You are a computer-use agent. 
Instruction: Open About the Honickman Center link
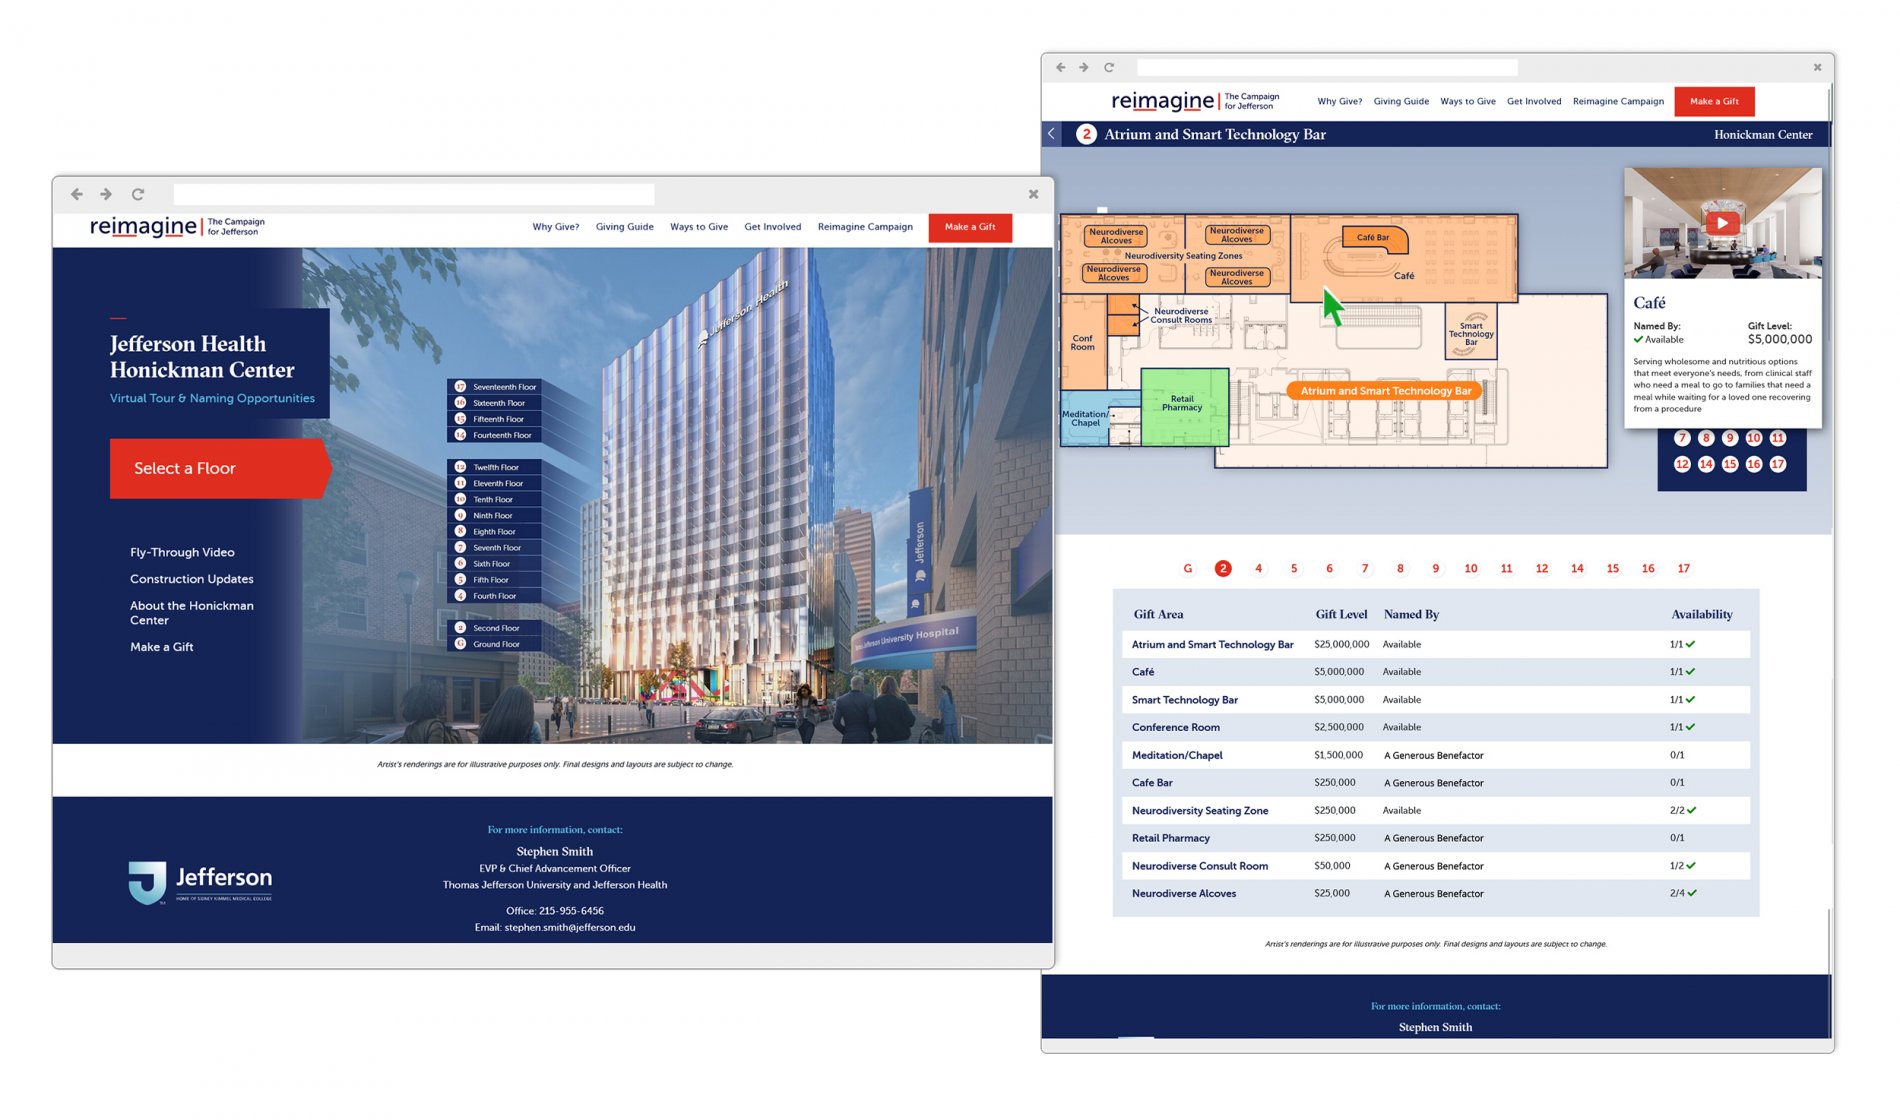191,613
